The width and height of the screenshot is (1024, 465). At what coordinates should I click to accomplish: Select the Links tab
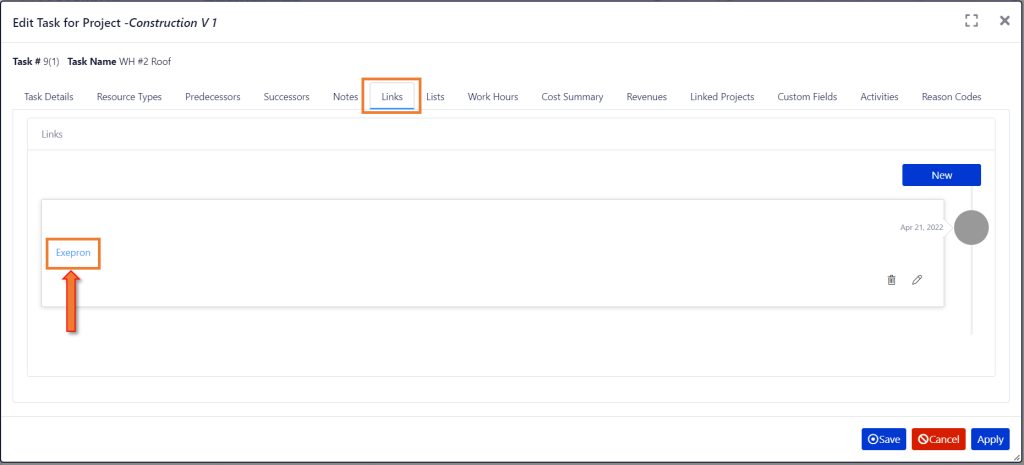[392, 97]
